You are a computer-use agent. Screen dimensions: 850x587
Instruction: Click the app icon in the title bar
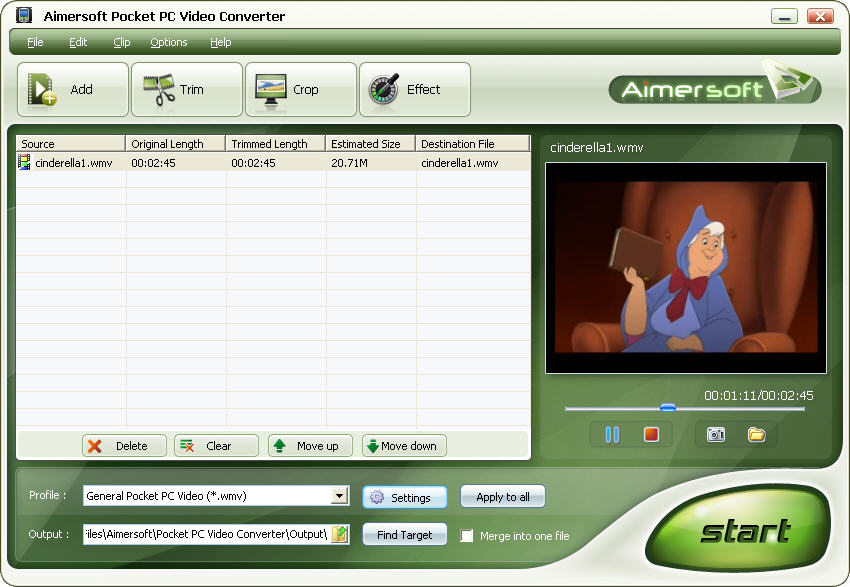click(24, 16)
